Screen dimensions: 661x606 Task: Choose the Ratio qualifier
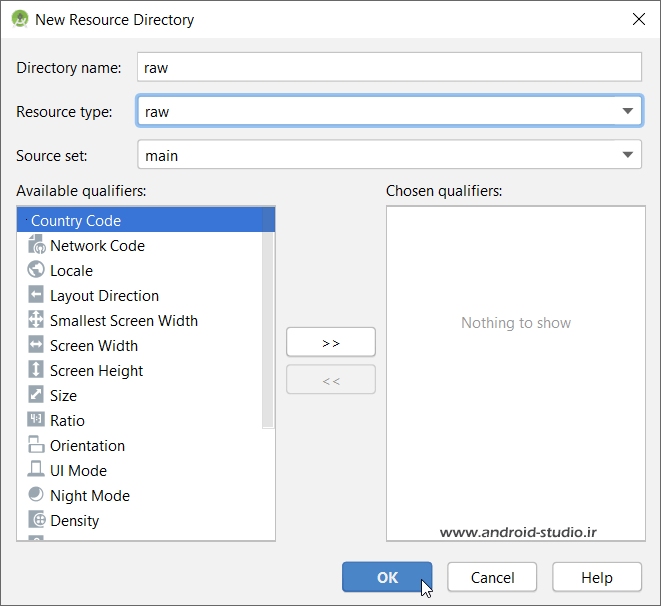[x=67, y=421]
